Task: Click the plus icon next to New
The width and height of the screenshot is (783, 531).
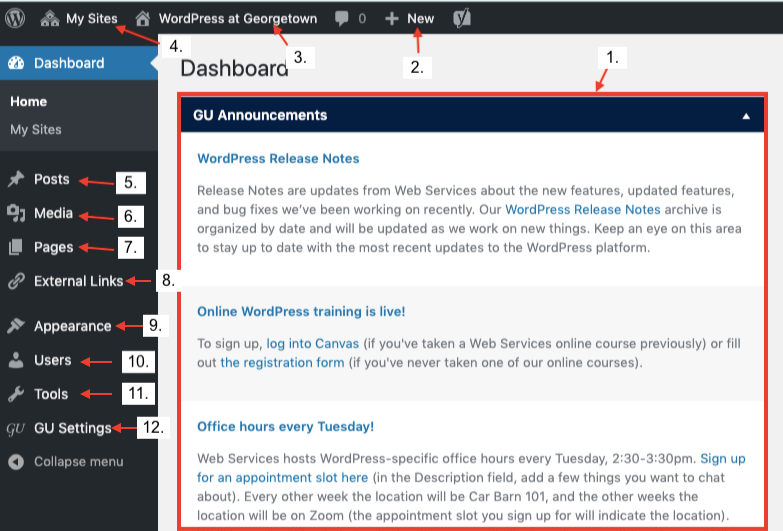Action: coord(392,19)
